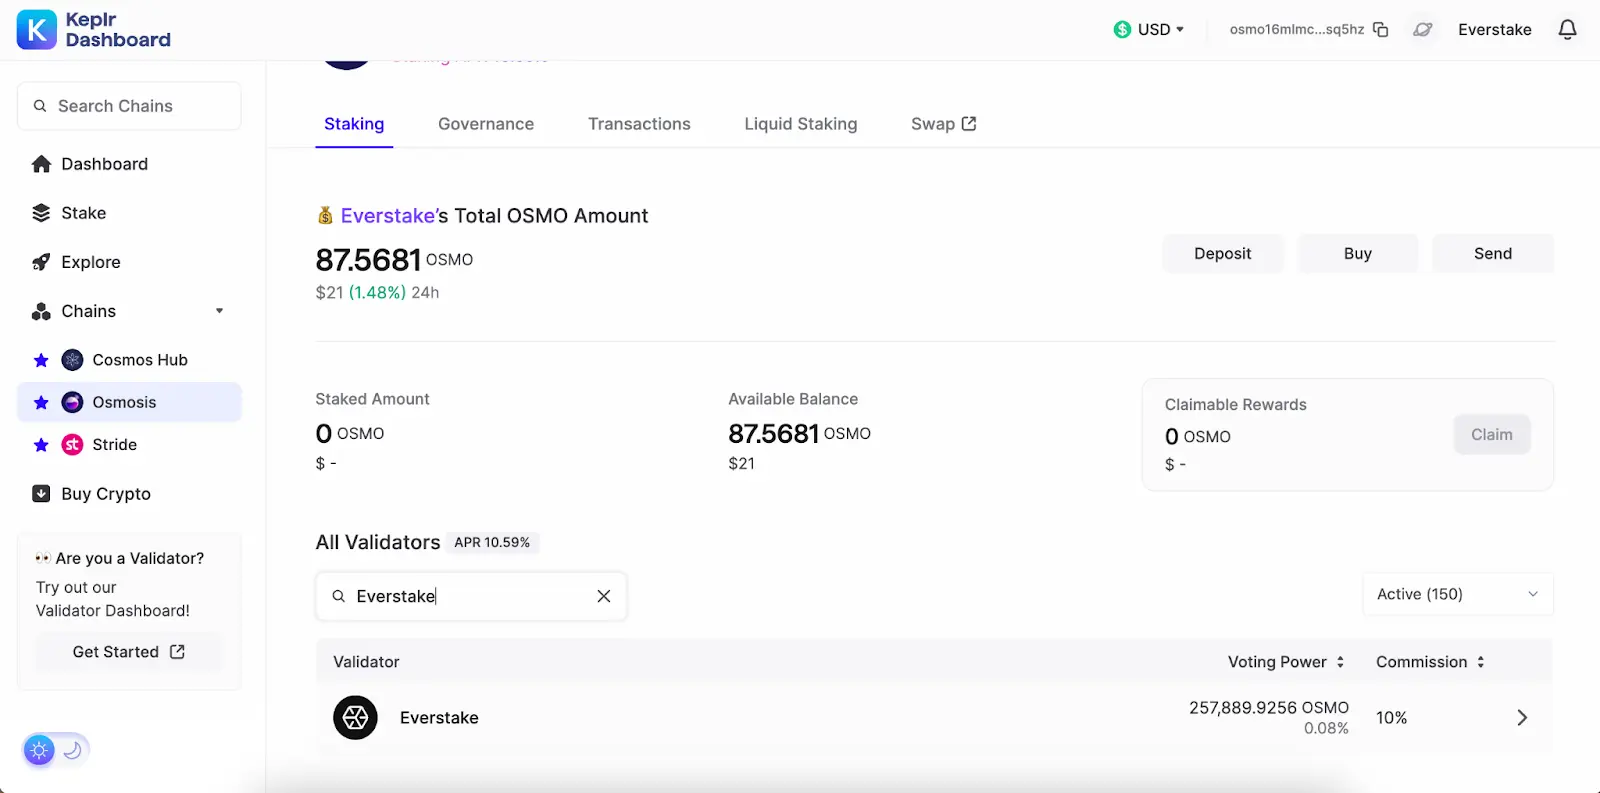Click the Swap external link icon
This screenshot has height=793, width=1600.
969,124
